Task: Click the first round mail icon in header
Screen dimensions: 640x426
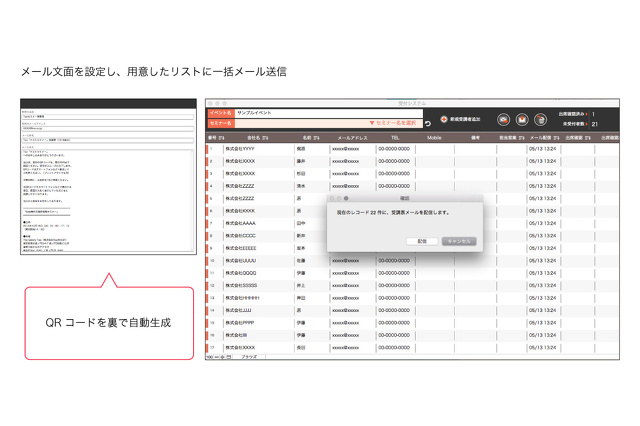Action: pos(502,119)
